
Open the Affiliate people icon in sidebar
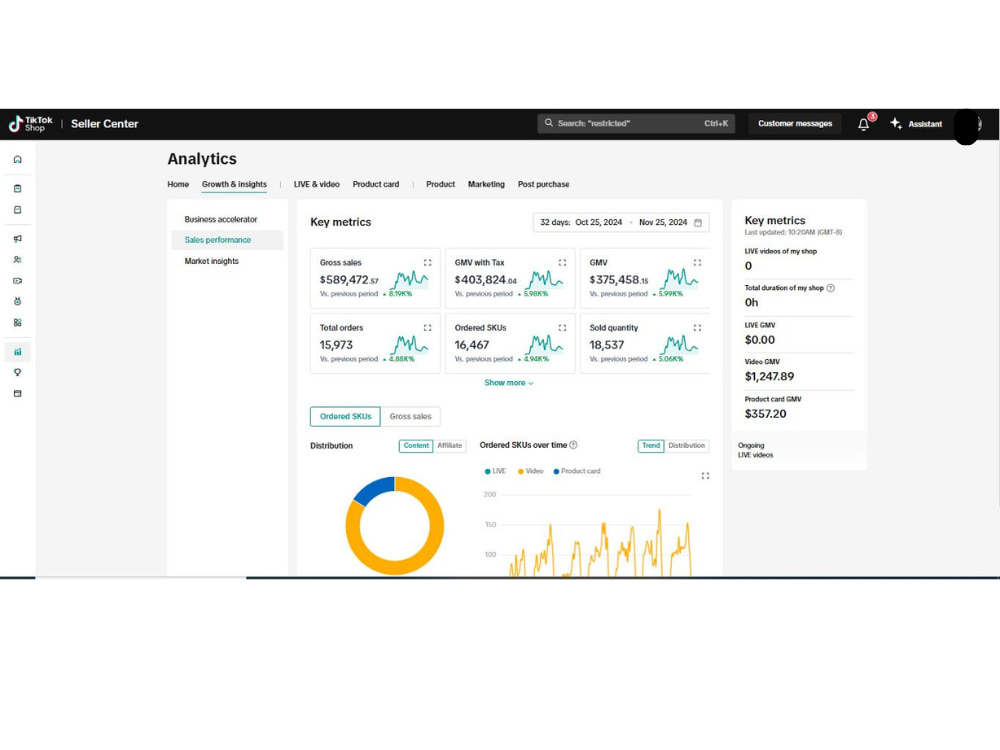(18, 260)
